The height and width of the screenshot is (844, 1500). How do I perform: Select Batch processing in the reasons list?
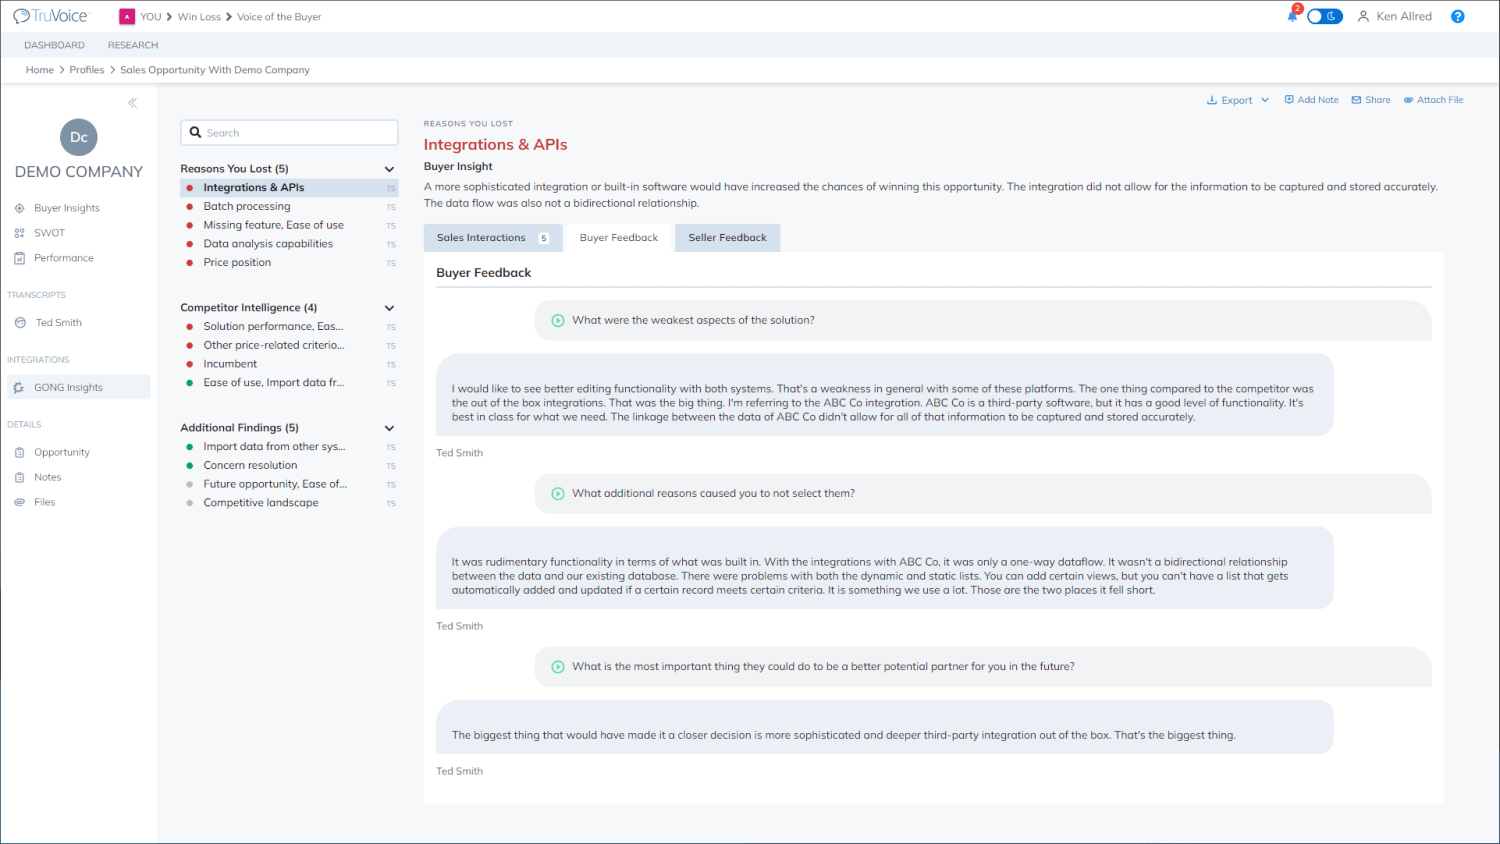(247, 206)
